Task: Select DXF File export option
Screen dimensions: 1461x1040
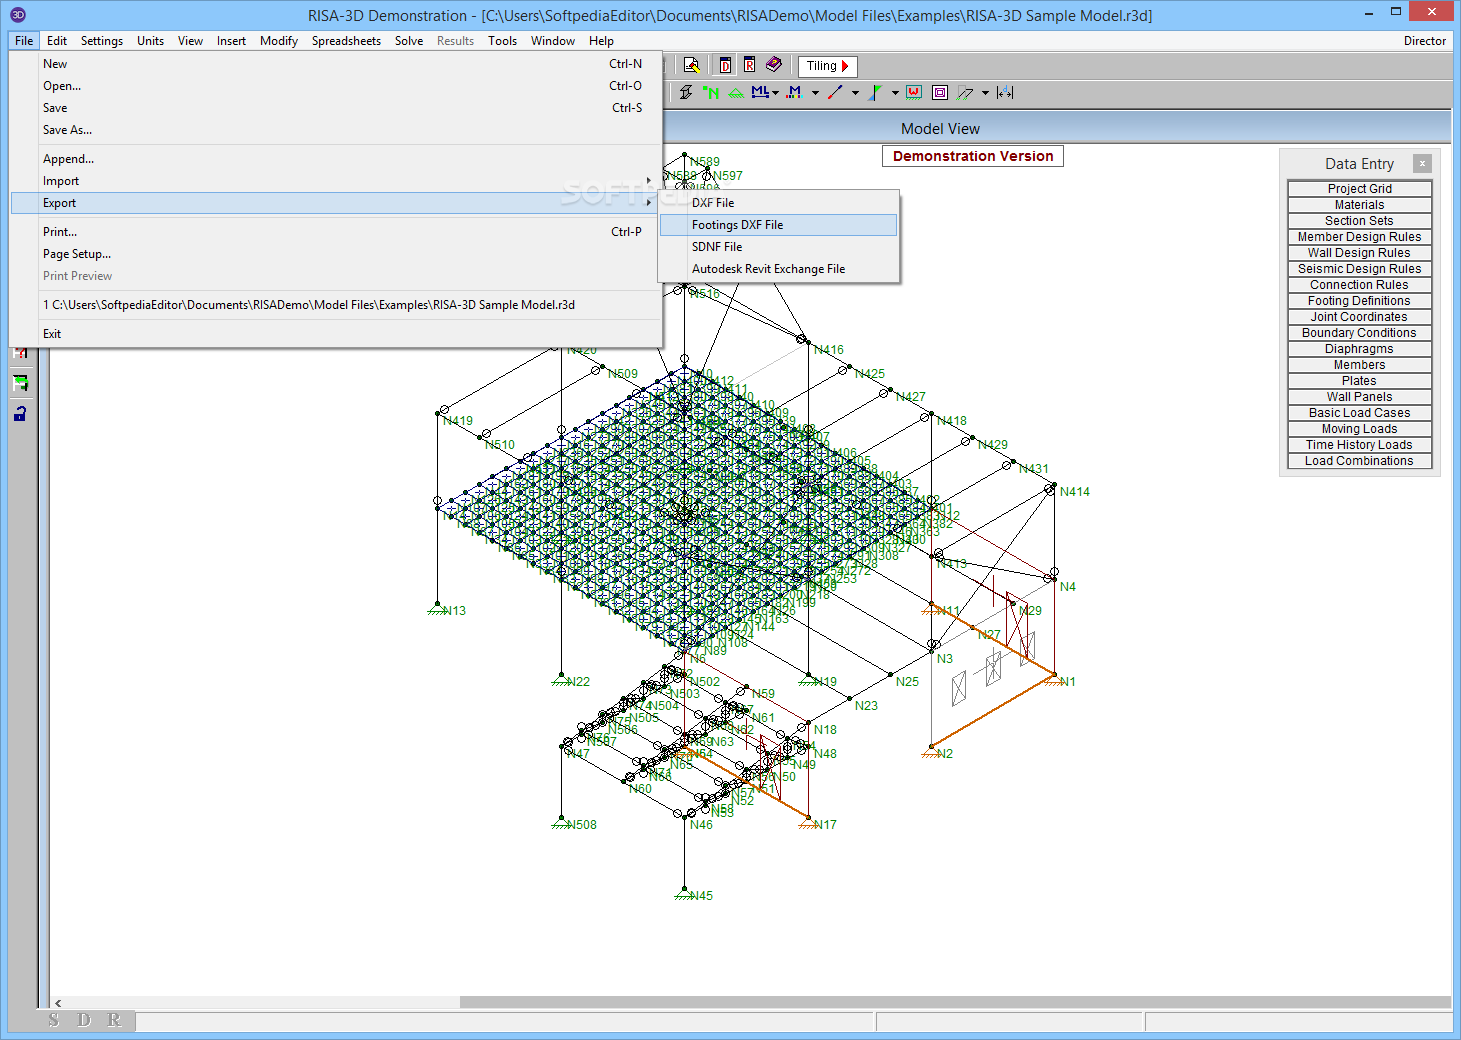Action: pyautogui.click(x=779, y=203)
